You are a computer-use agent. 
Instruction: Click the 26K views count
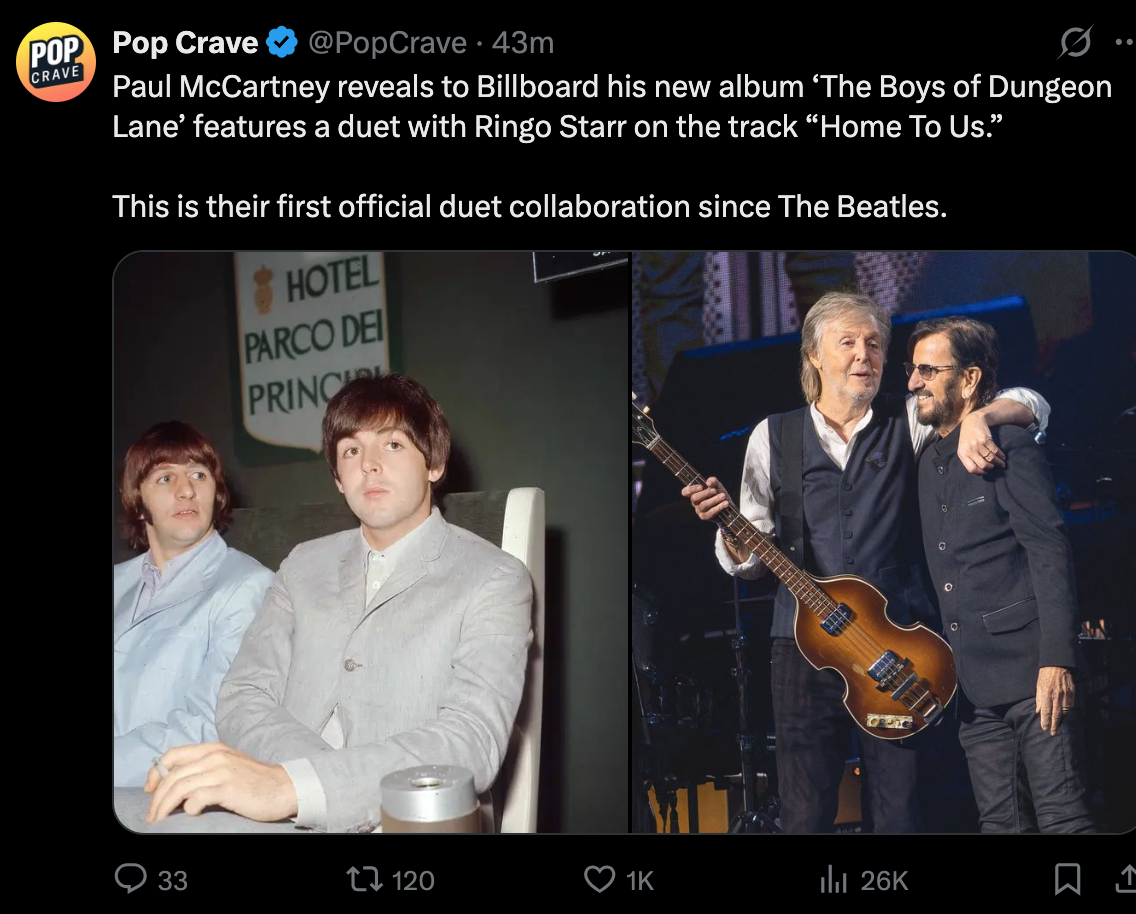coord(884,879)
